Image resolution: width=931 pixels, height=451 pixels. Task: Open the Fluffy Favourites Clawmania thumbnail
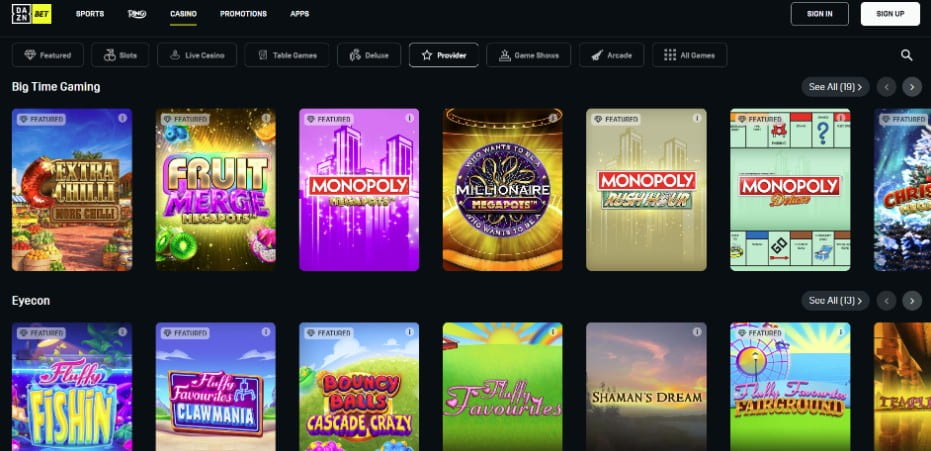(216, 387)
